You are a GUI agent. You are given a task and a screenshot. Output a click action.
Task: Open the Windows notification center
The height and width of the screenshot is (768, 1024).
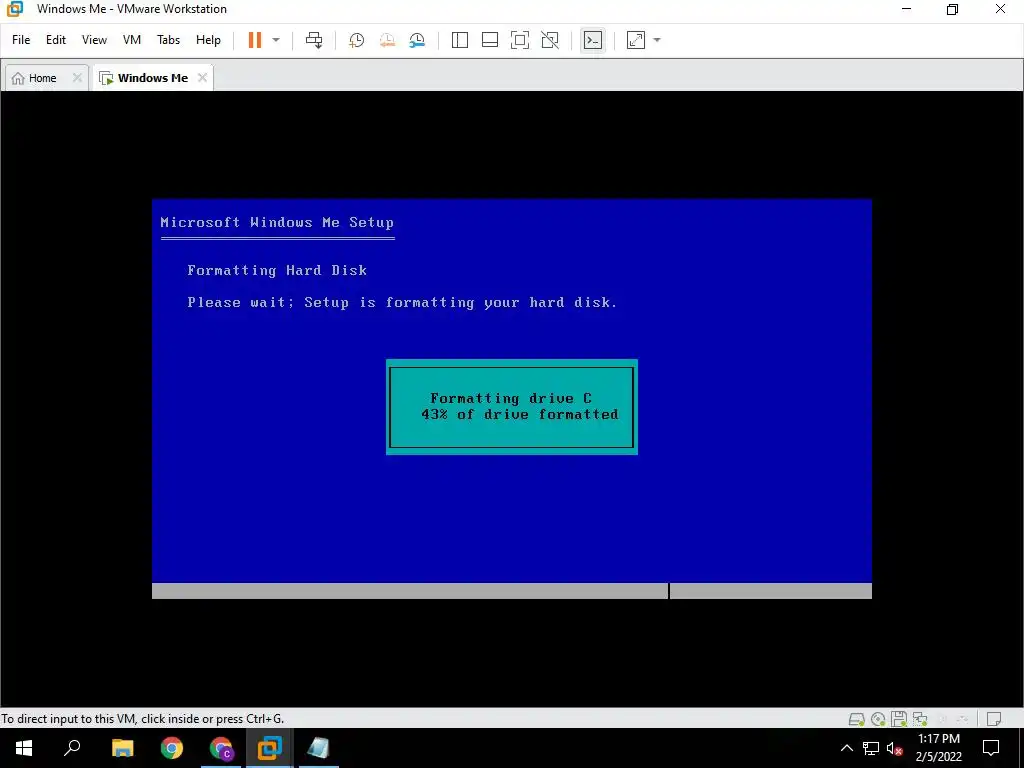tap(991, 748)
